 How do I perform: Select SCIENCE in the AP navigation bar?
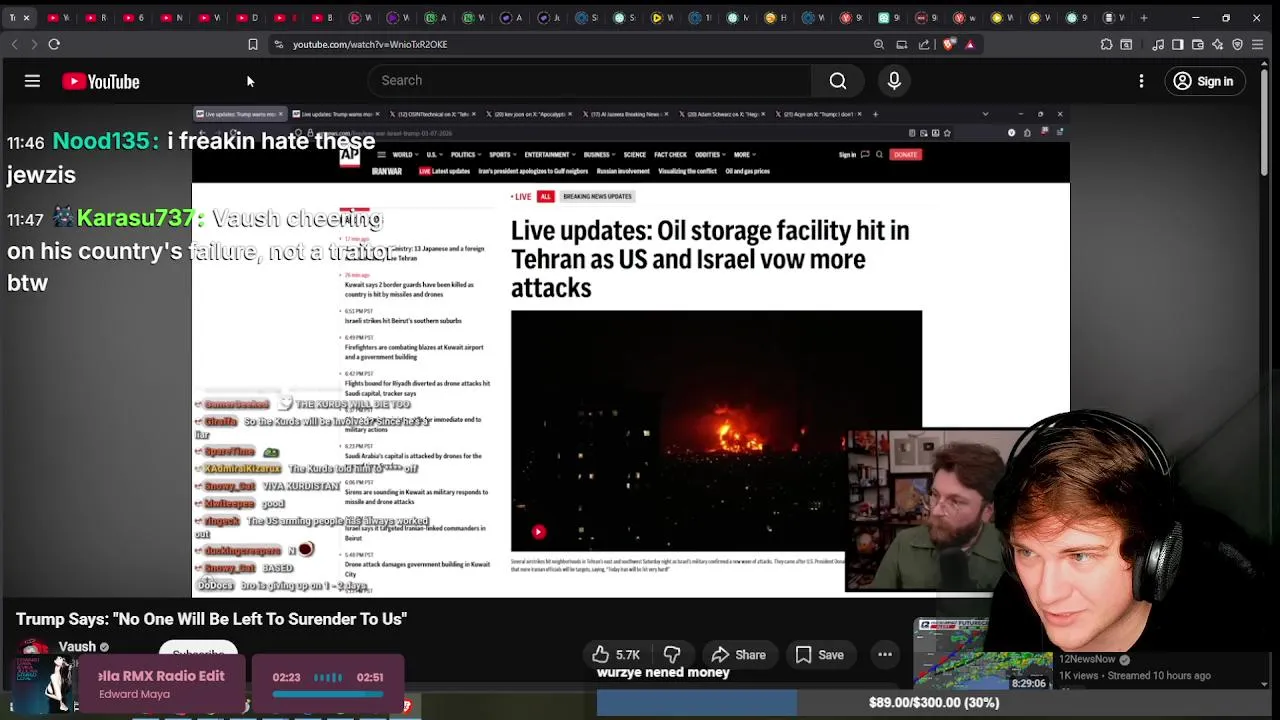(635, 155)
